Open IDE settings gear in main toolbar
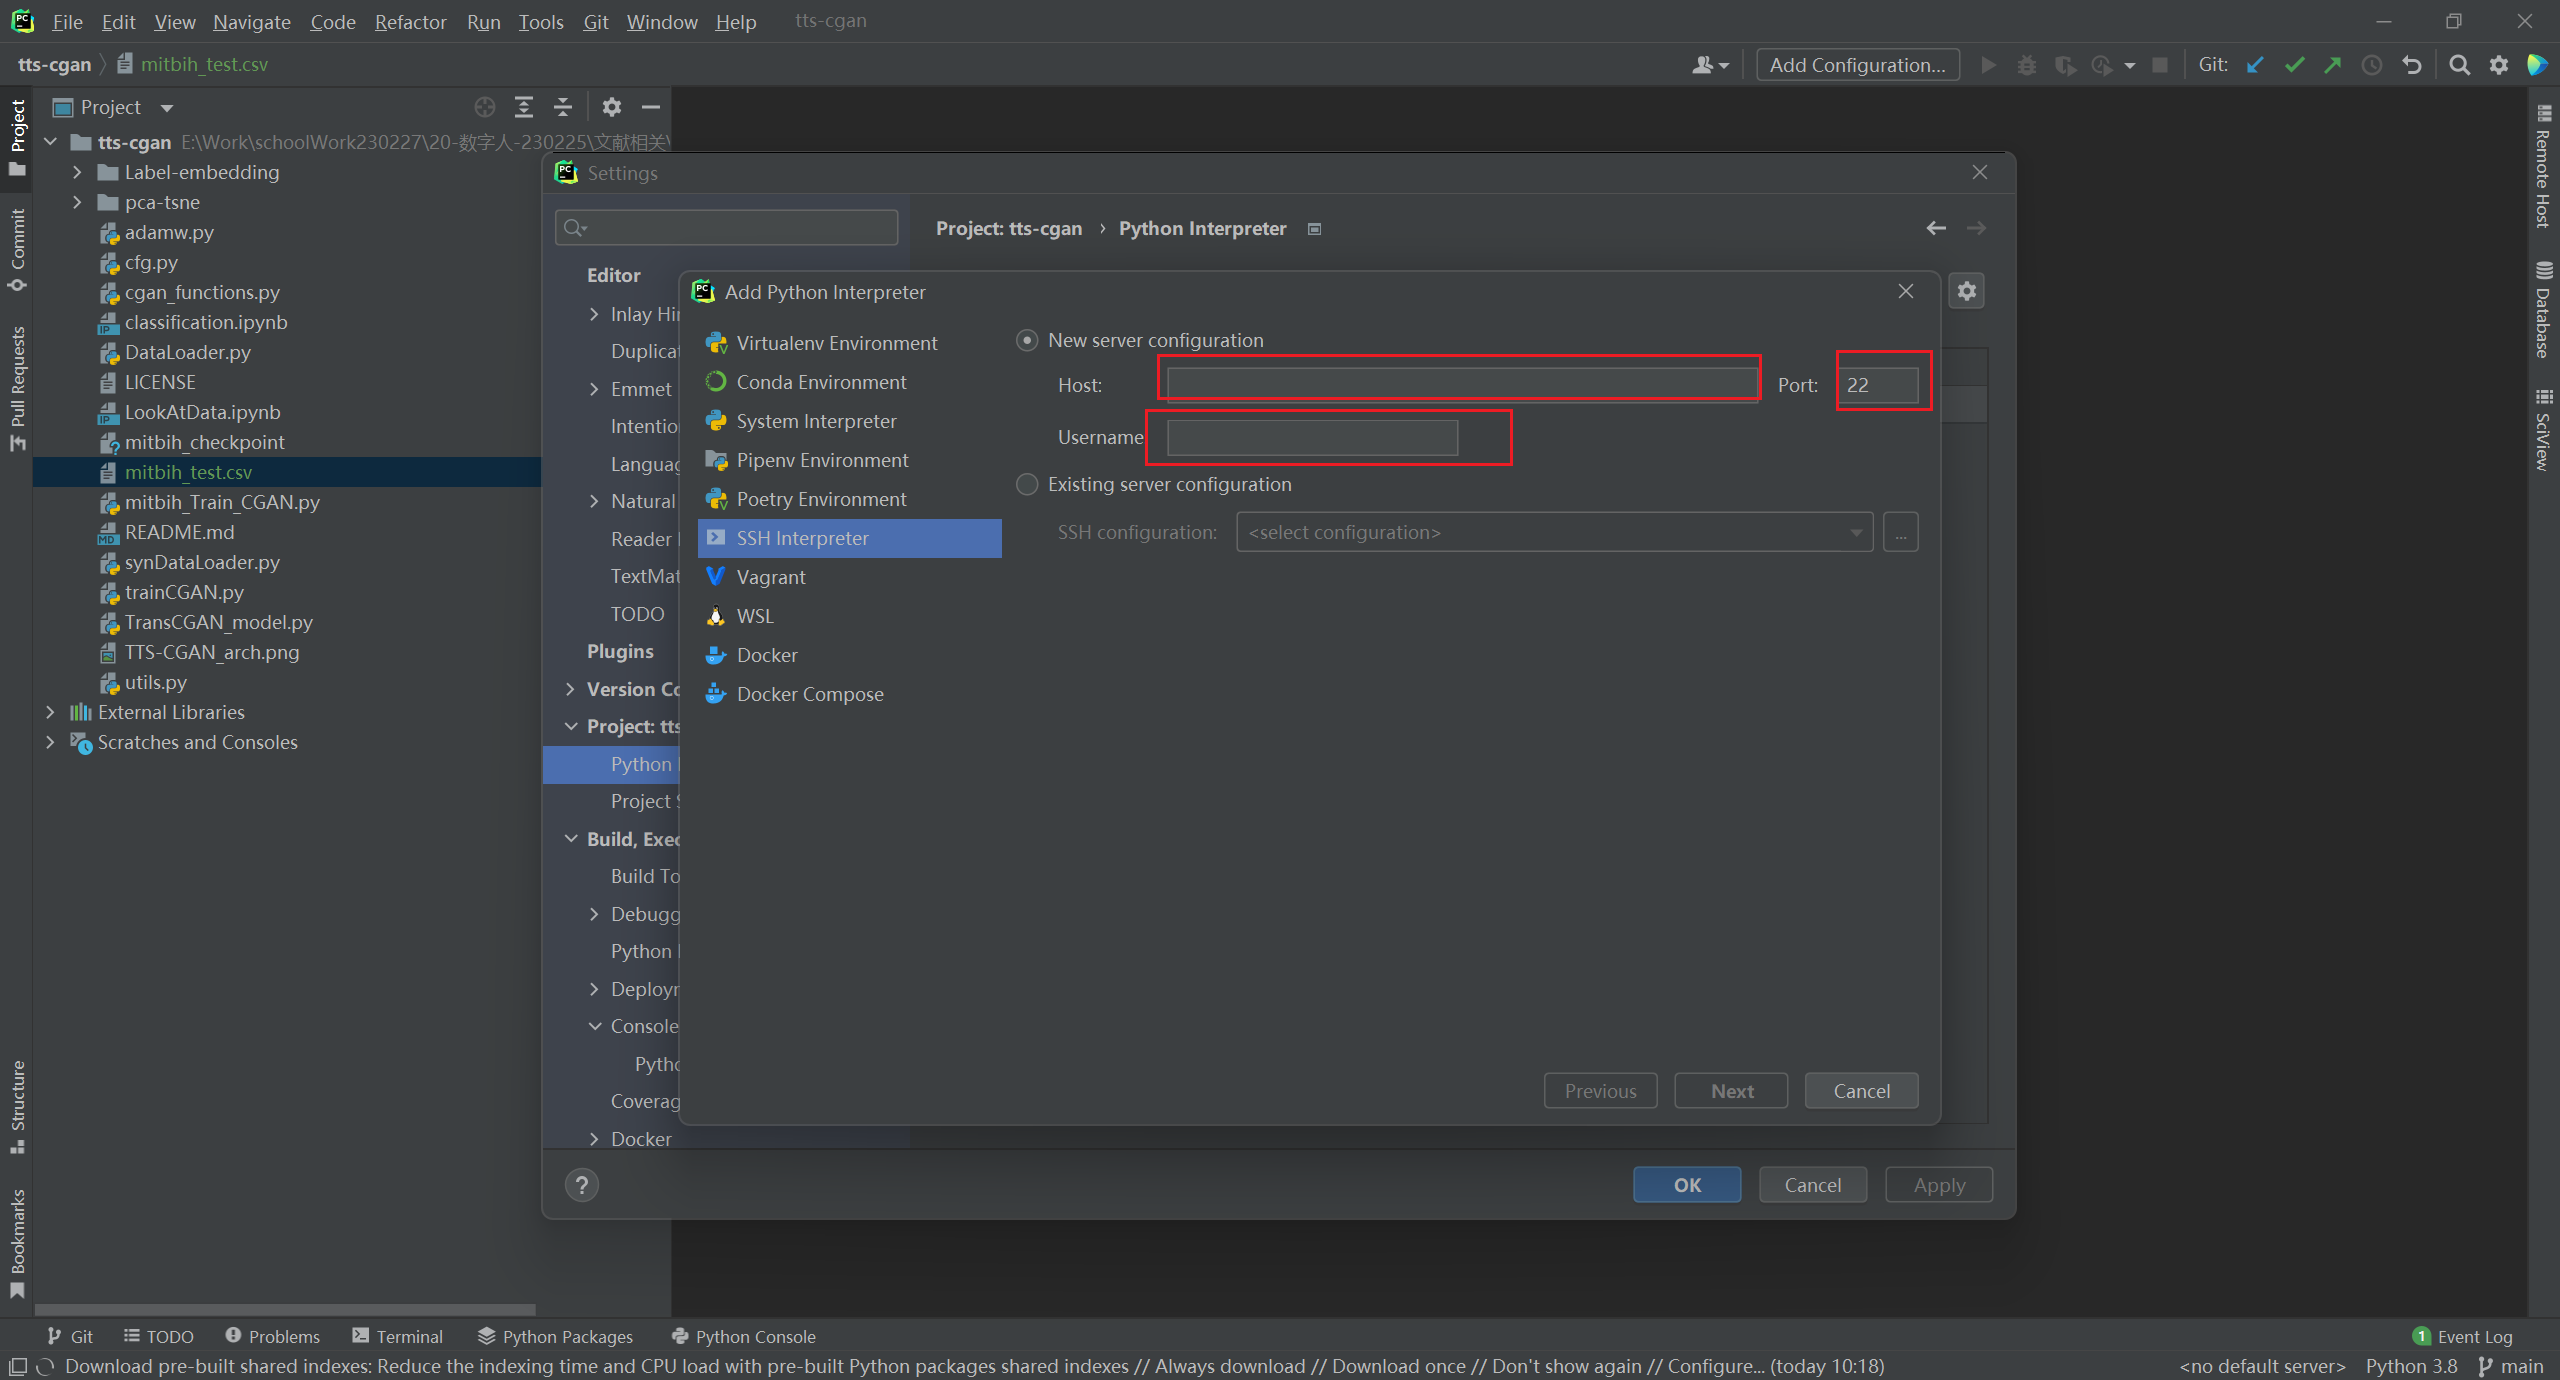The width and height of the screenshot is (2560, 1380). 2499,65
